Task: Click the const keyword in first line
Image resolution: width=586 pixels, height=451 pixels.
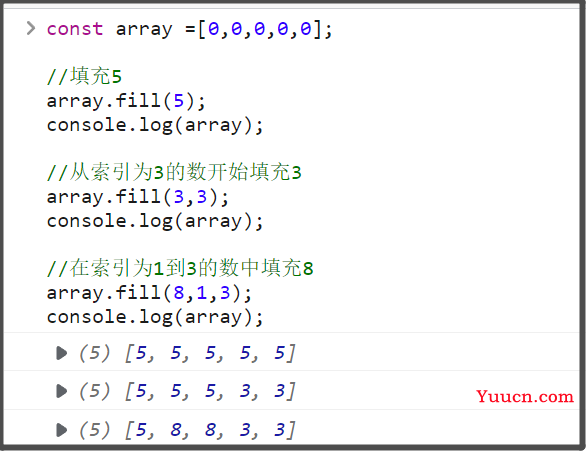Action: [x=75, y=29]
